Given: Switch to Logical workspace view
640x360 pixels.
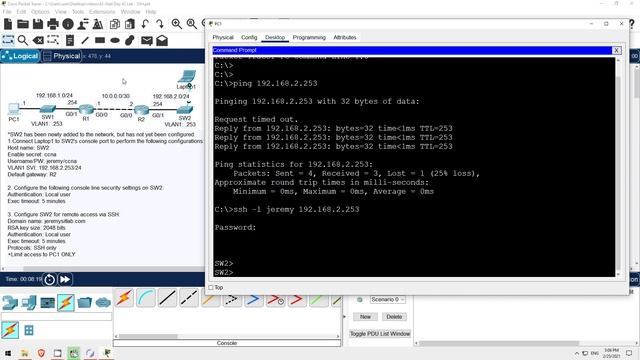Looking at the screenshot, I should pyautogui.click(x=20, y=56).
